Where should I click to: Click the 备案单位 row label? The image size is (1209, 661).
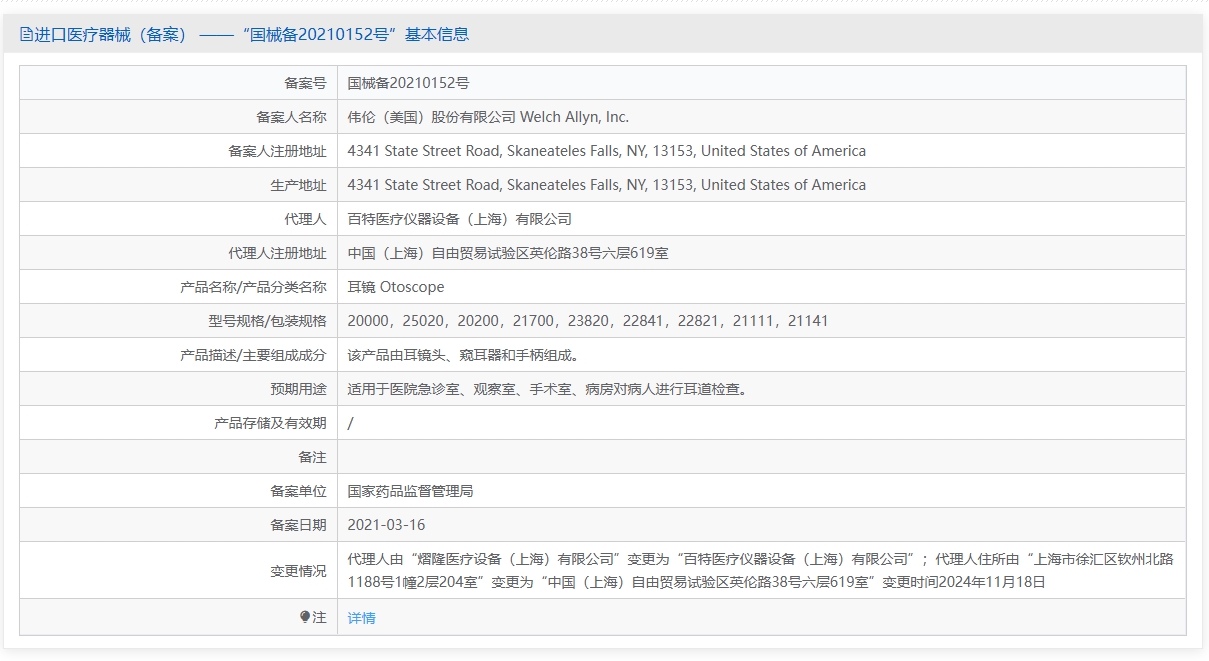click(x=298, y=491)
